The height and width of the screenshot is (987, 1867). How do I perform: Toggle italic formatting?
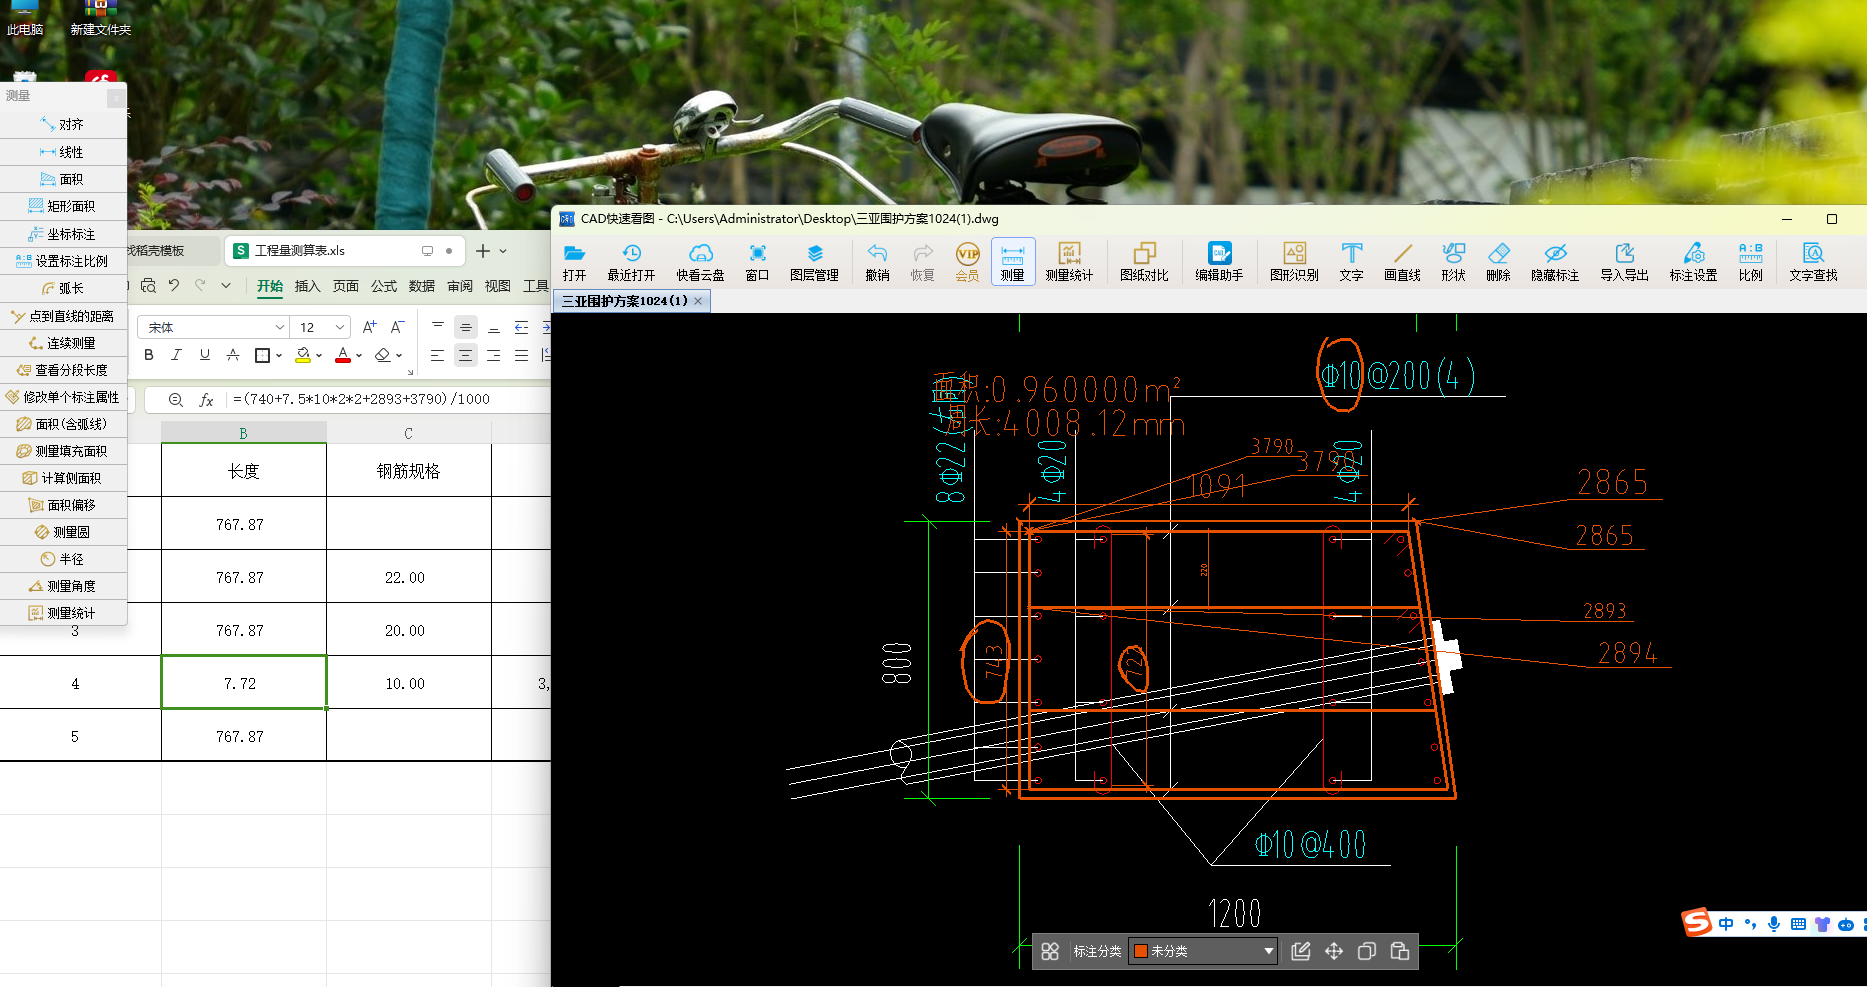tap(177, 355)
